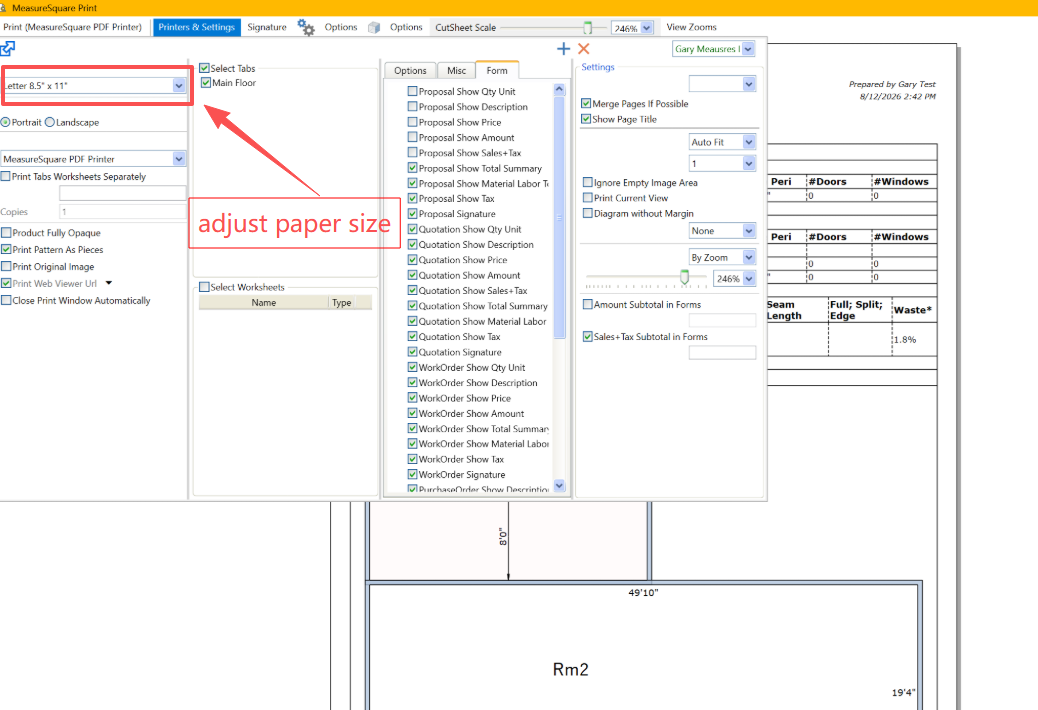Open the Auto Fit dropdown
The width and height of the screenshot is (1038, 710).
(x=749, y=142)
